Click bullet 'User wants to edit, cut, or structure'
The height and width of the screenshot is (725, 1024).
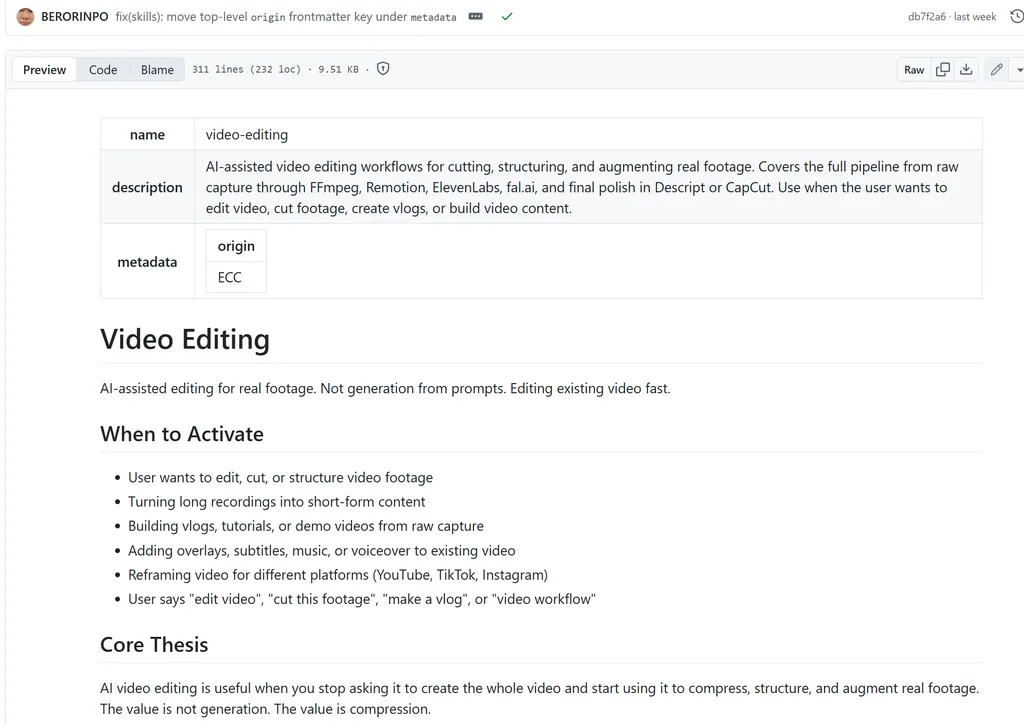[x=280, y=477]
